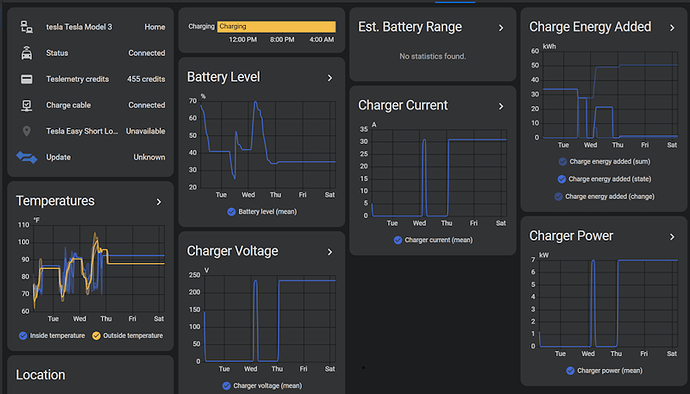The image size is (690, 394).
Task: Toggle the Outside temperature legend checkbox
Action: [x=96, y=335]
